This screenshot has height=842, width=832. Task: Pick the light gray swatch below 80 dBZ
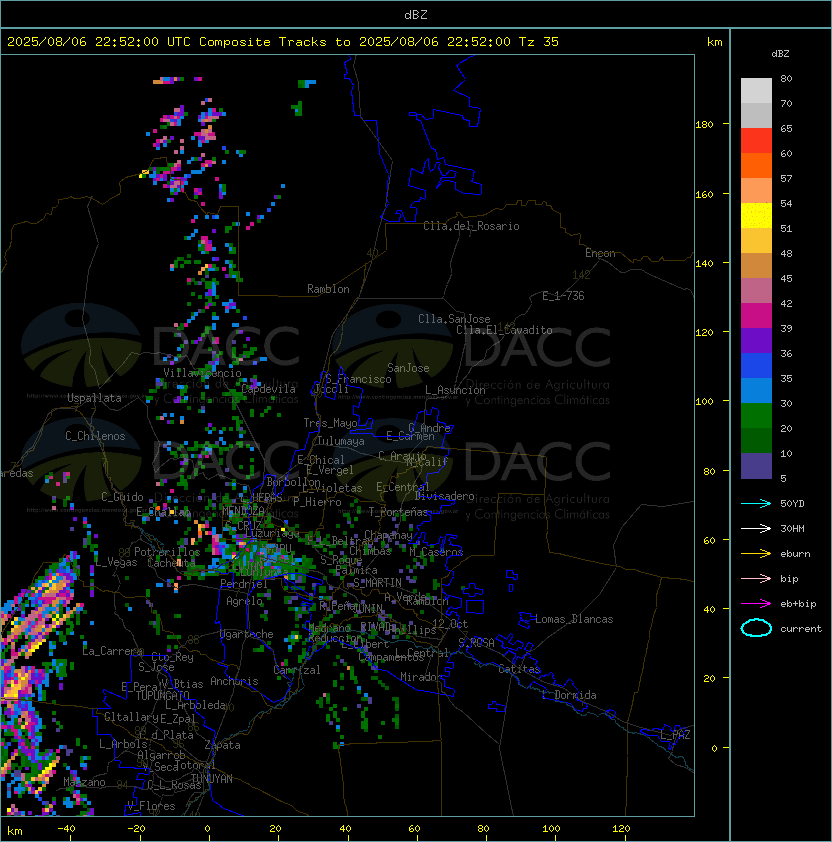coord(756,90)
